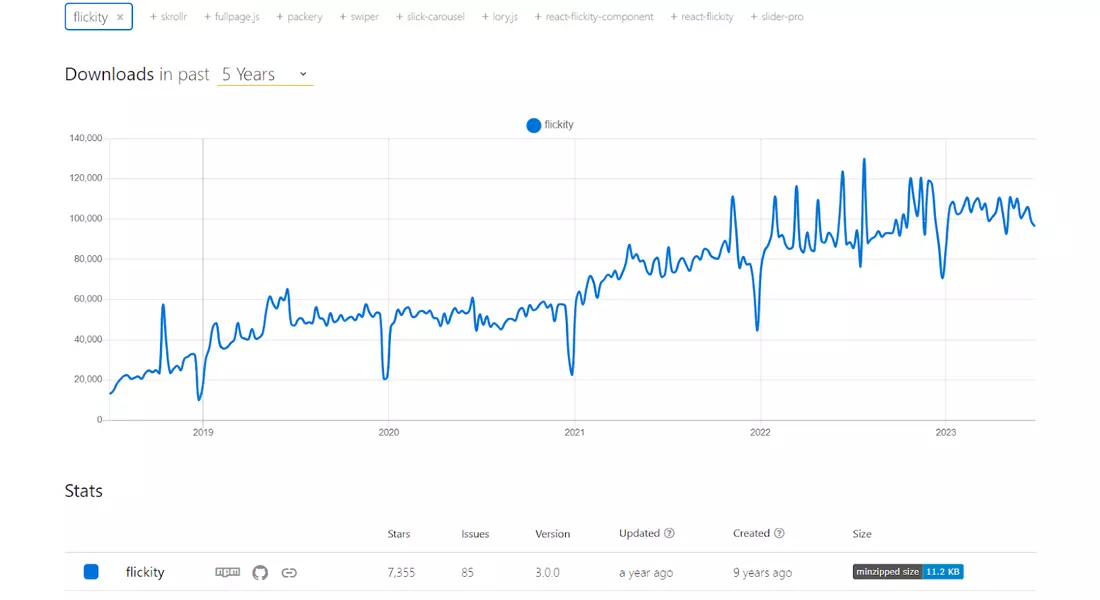Select the 85 issues value

click(467, 573)
